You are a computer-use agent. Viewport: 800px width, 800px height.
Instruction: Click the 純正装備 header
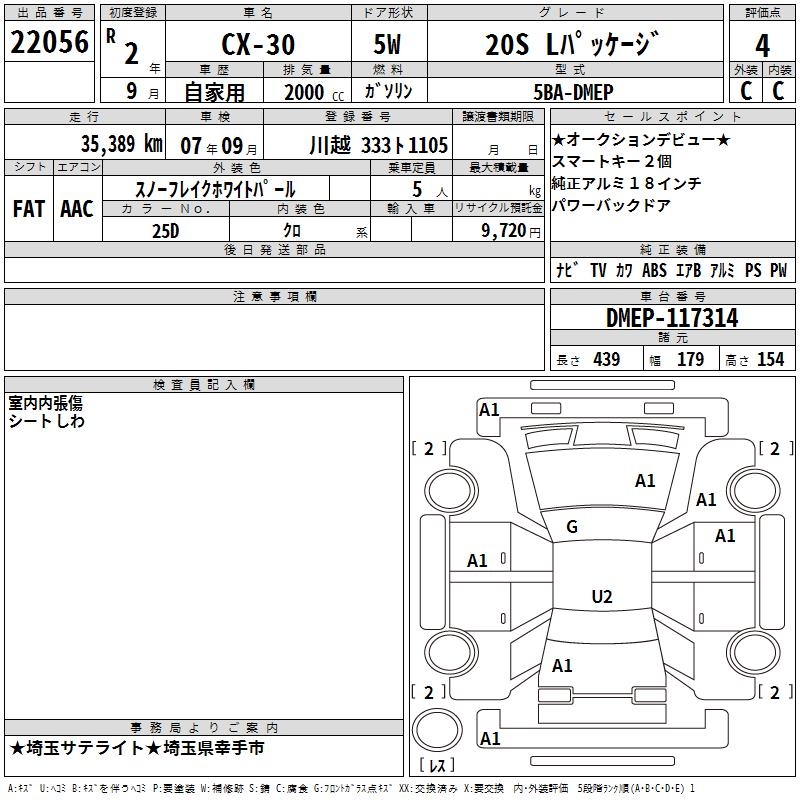point(672,249)
